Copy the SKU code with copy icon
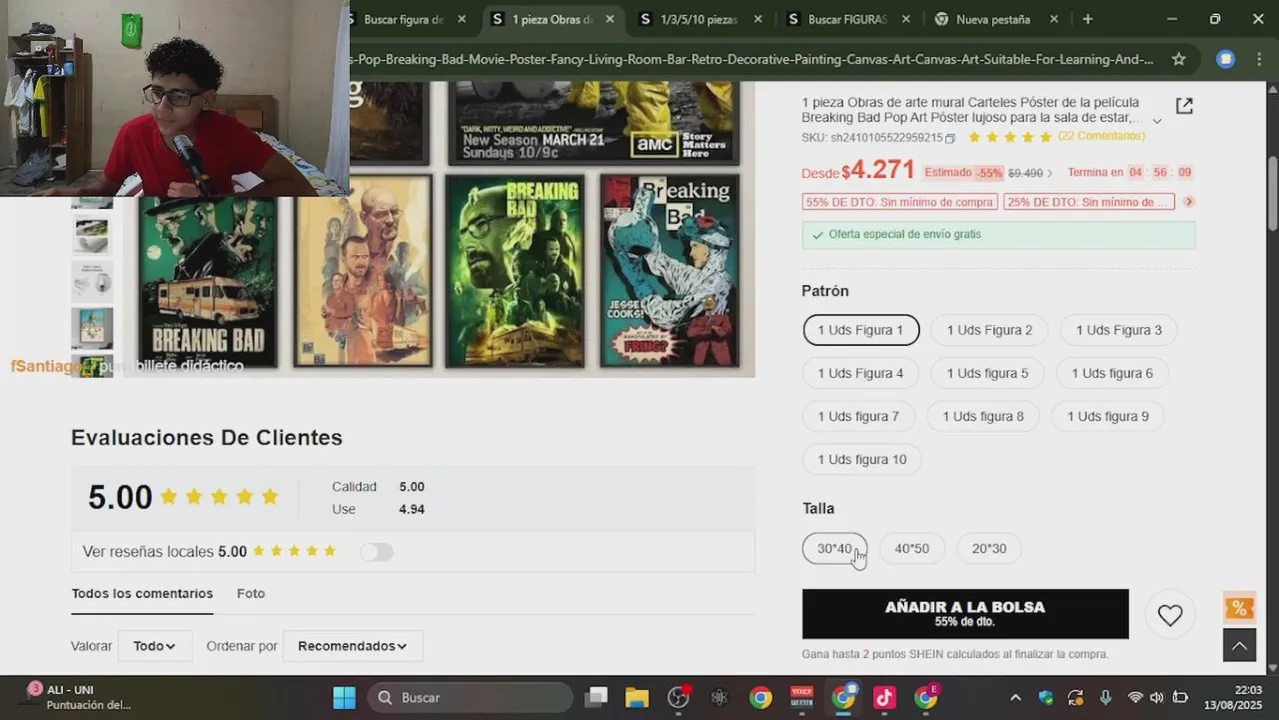 [950, 138]
